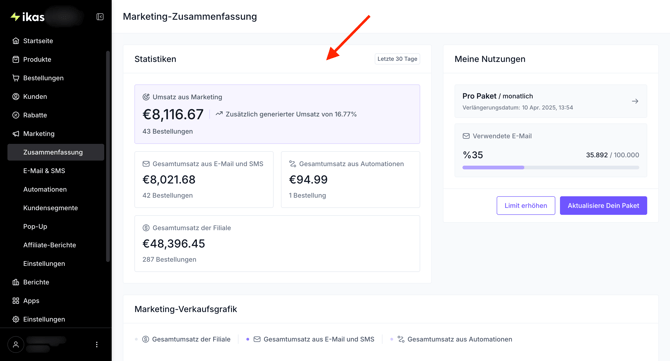Open the Letzte 30 Tage period selector
Viewport: 670px width, 361px height.
click(x=397, y=59)
